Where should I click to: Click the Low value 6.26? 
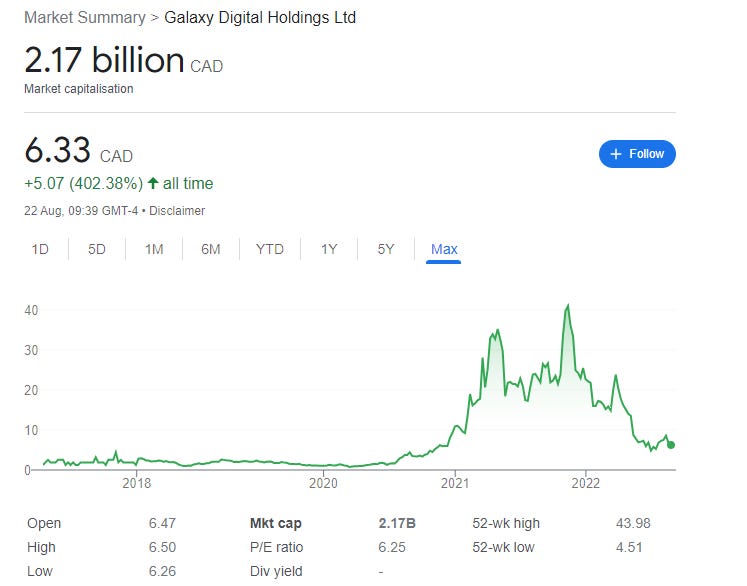tap(162, 571)
